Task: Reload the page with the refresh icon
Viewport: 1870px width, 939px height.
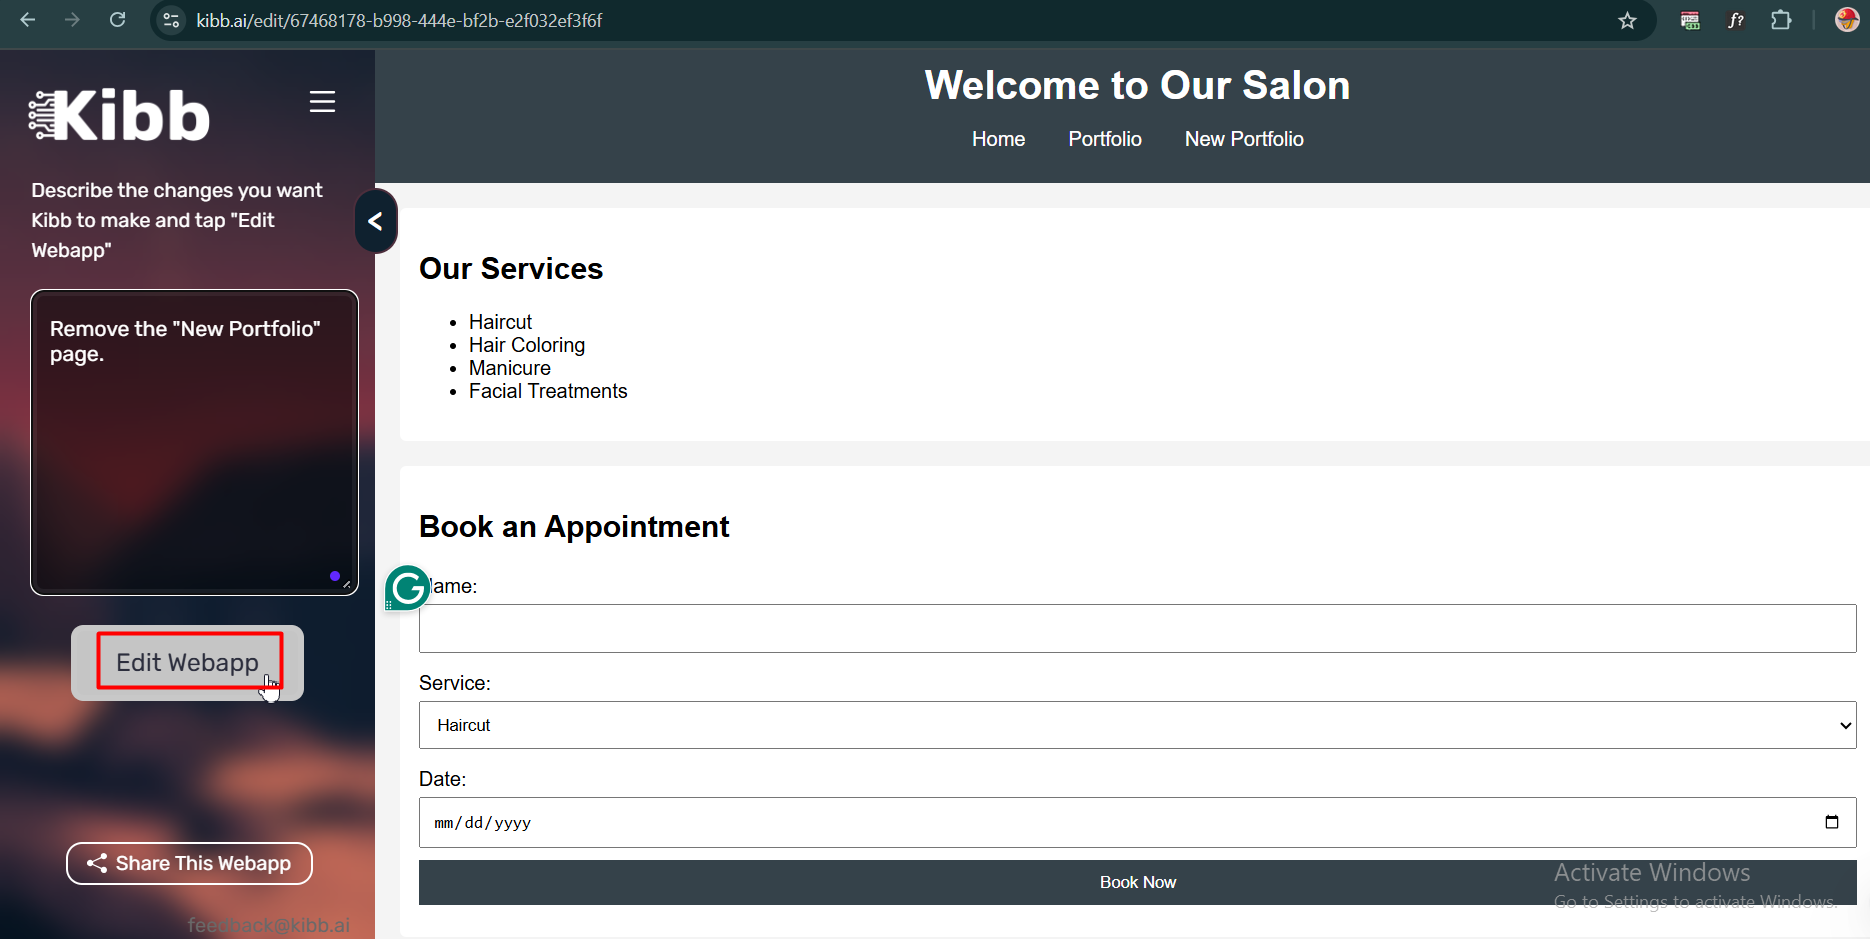Action: 117,20
